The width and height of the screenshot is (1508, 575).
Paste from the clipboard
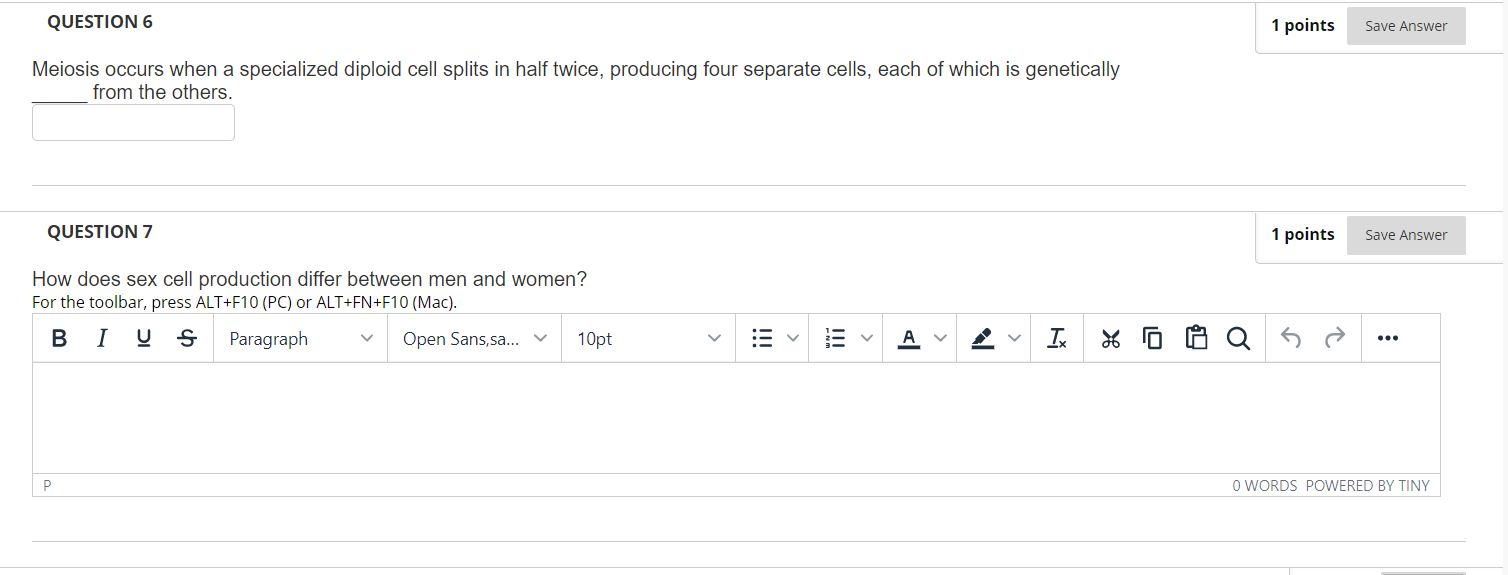1196,339
